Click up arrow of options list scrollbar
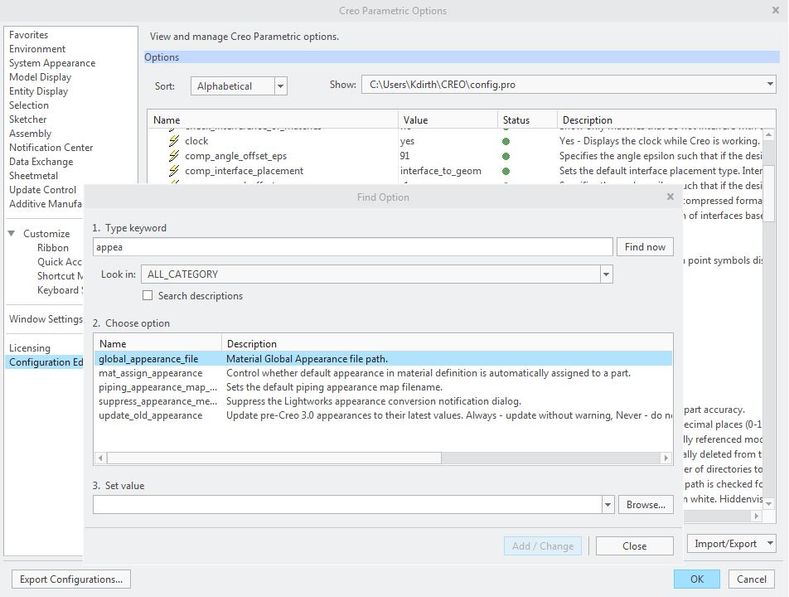 click(x=768, y=135)
